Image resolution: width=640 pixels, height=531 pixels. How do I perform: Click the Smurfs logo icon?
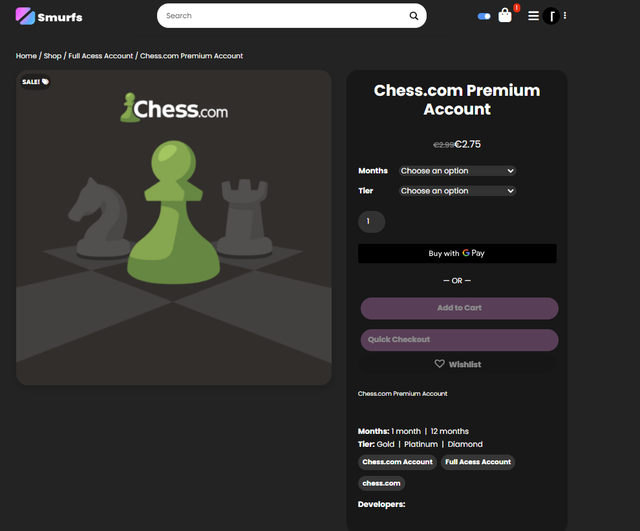pos(25,16)
